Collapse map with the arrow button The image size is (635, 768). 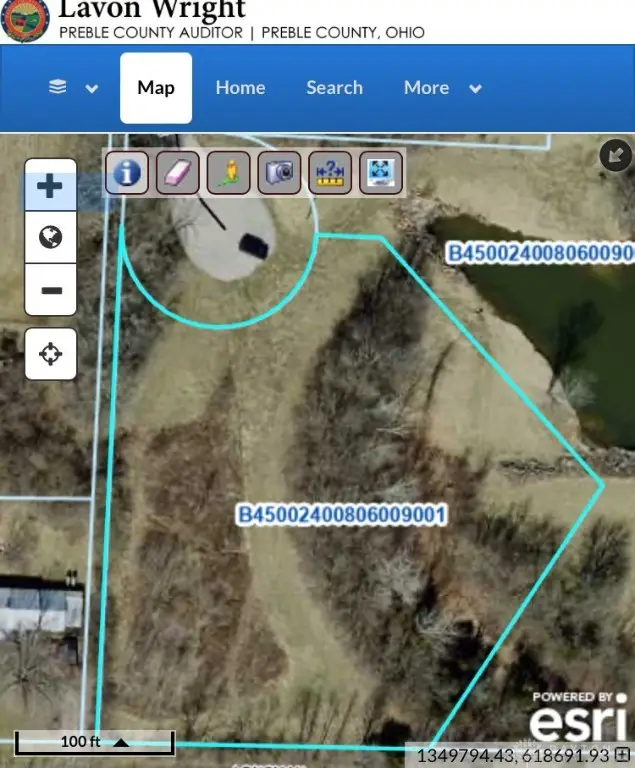[615, 155]
